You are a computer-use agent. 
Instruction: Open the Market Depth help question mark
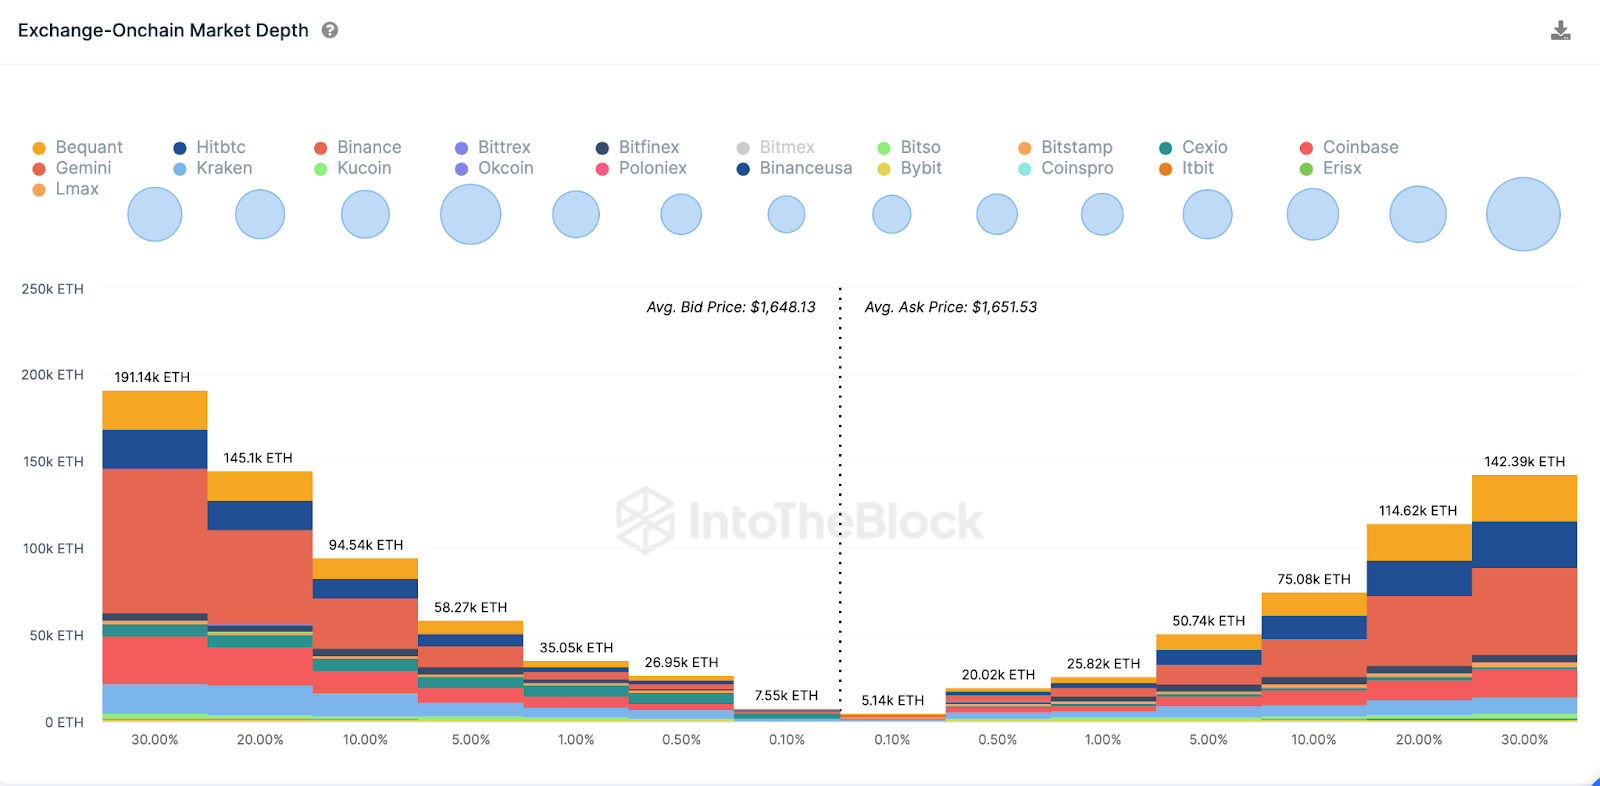(330, 31)
